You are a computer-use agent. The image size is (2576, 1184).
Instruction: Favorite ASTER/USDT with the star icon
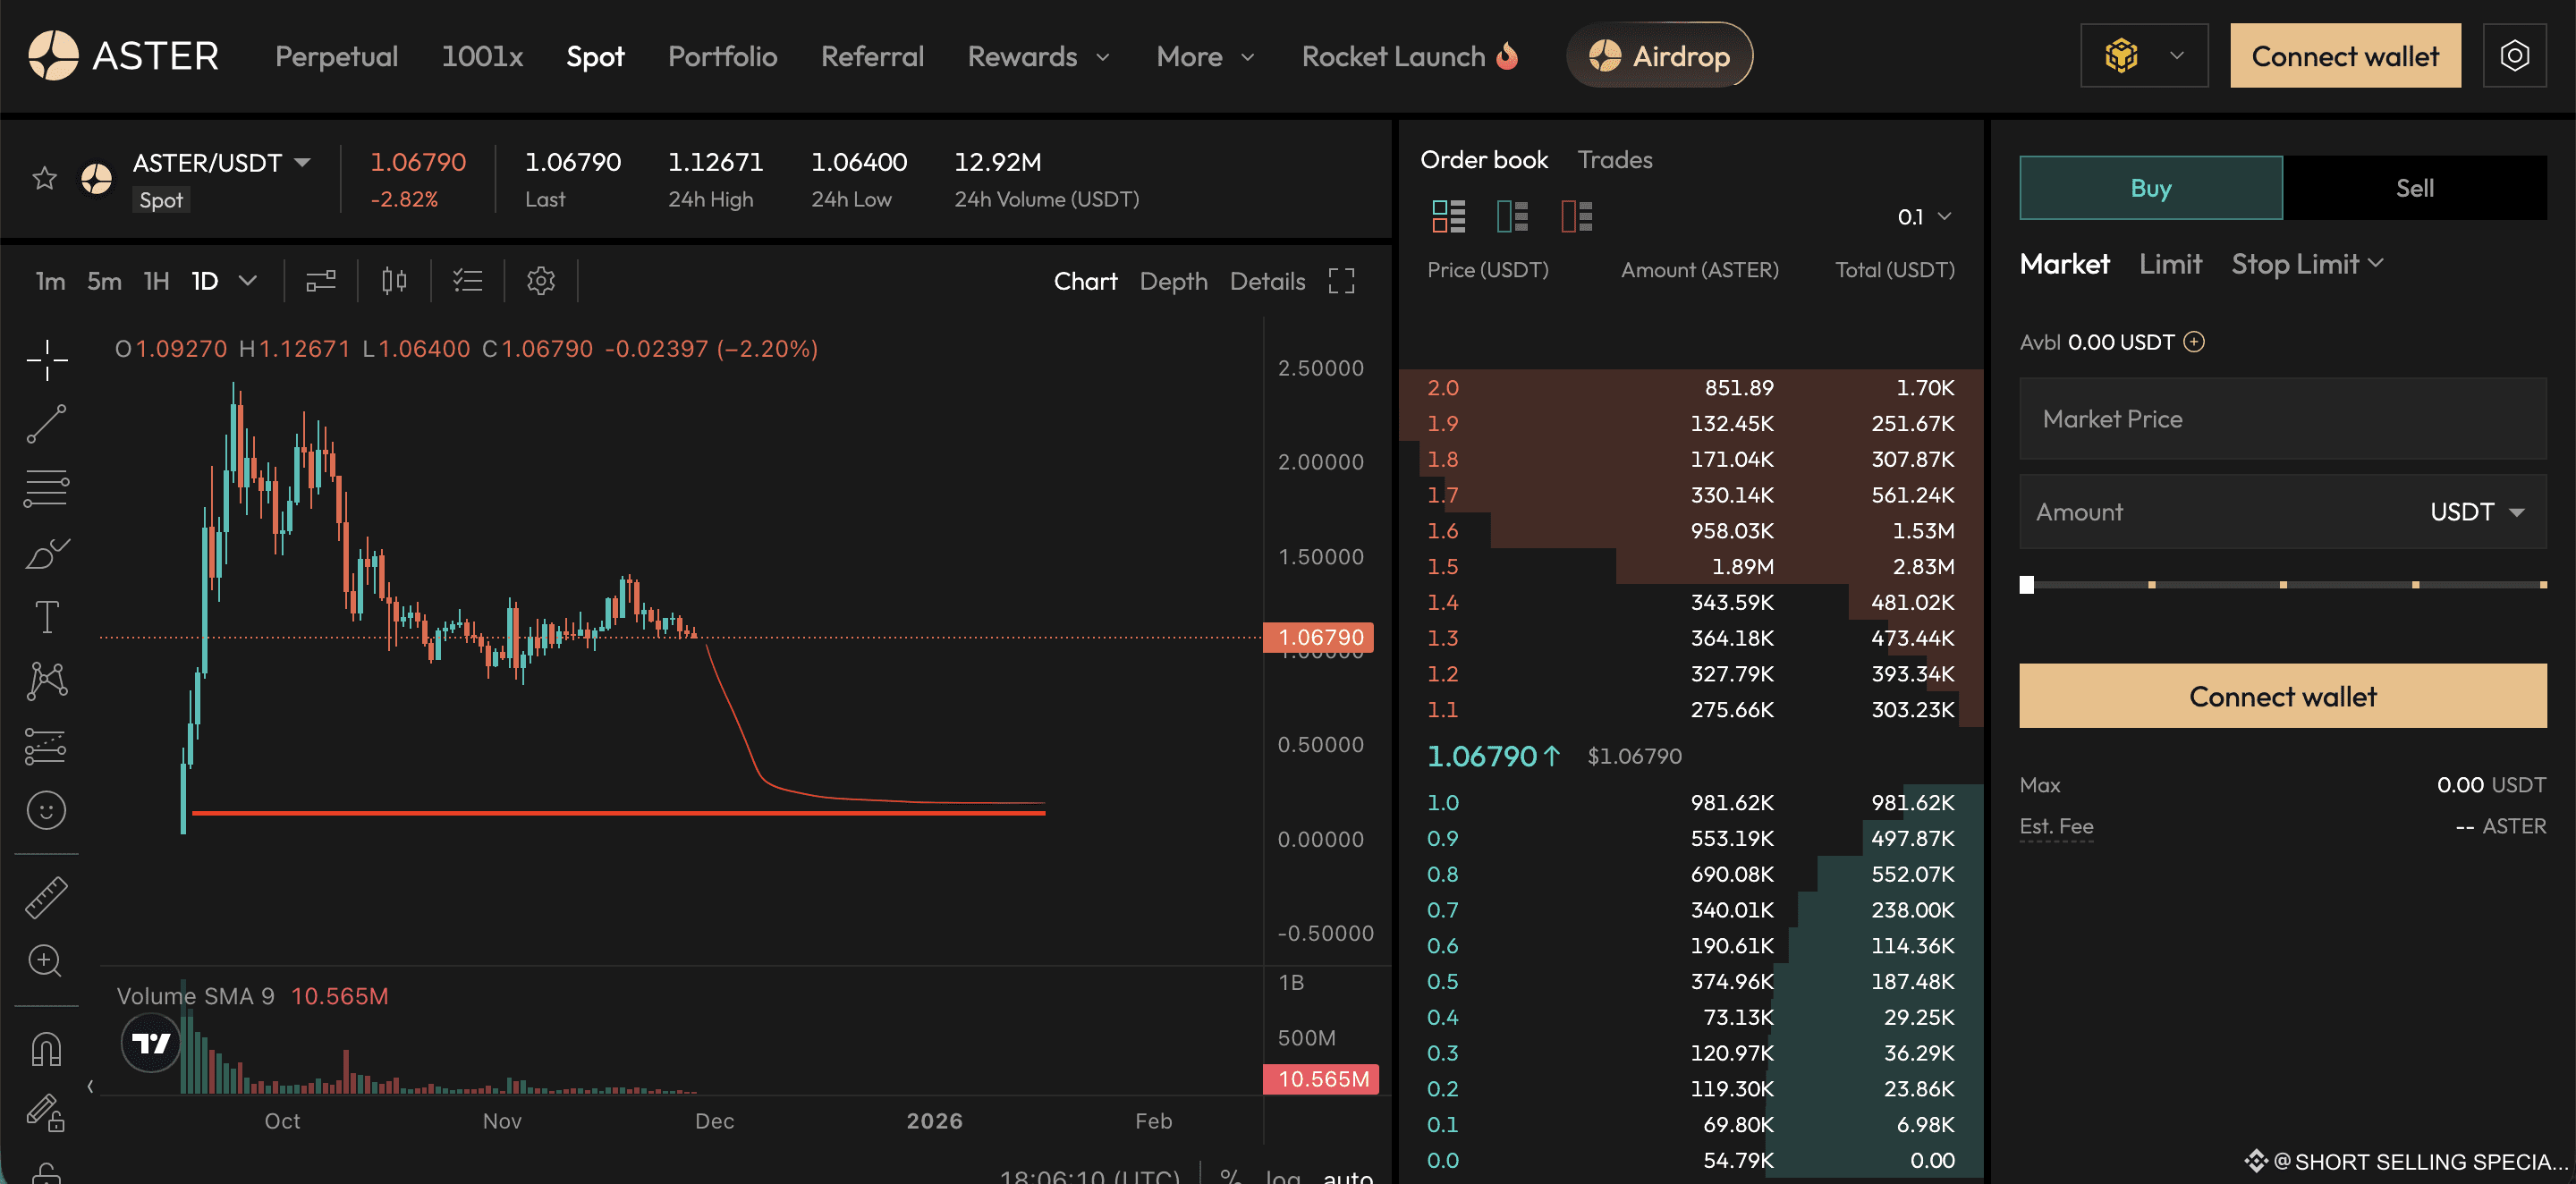[x=44, y=179]
